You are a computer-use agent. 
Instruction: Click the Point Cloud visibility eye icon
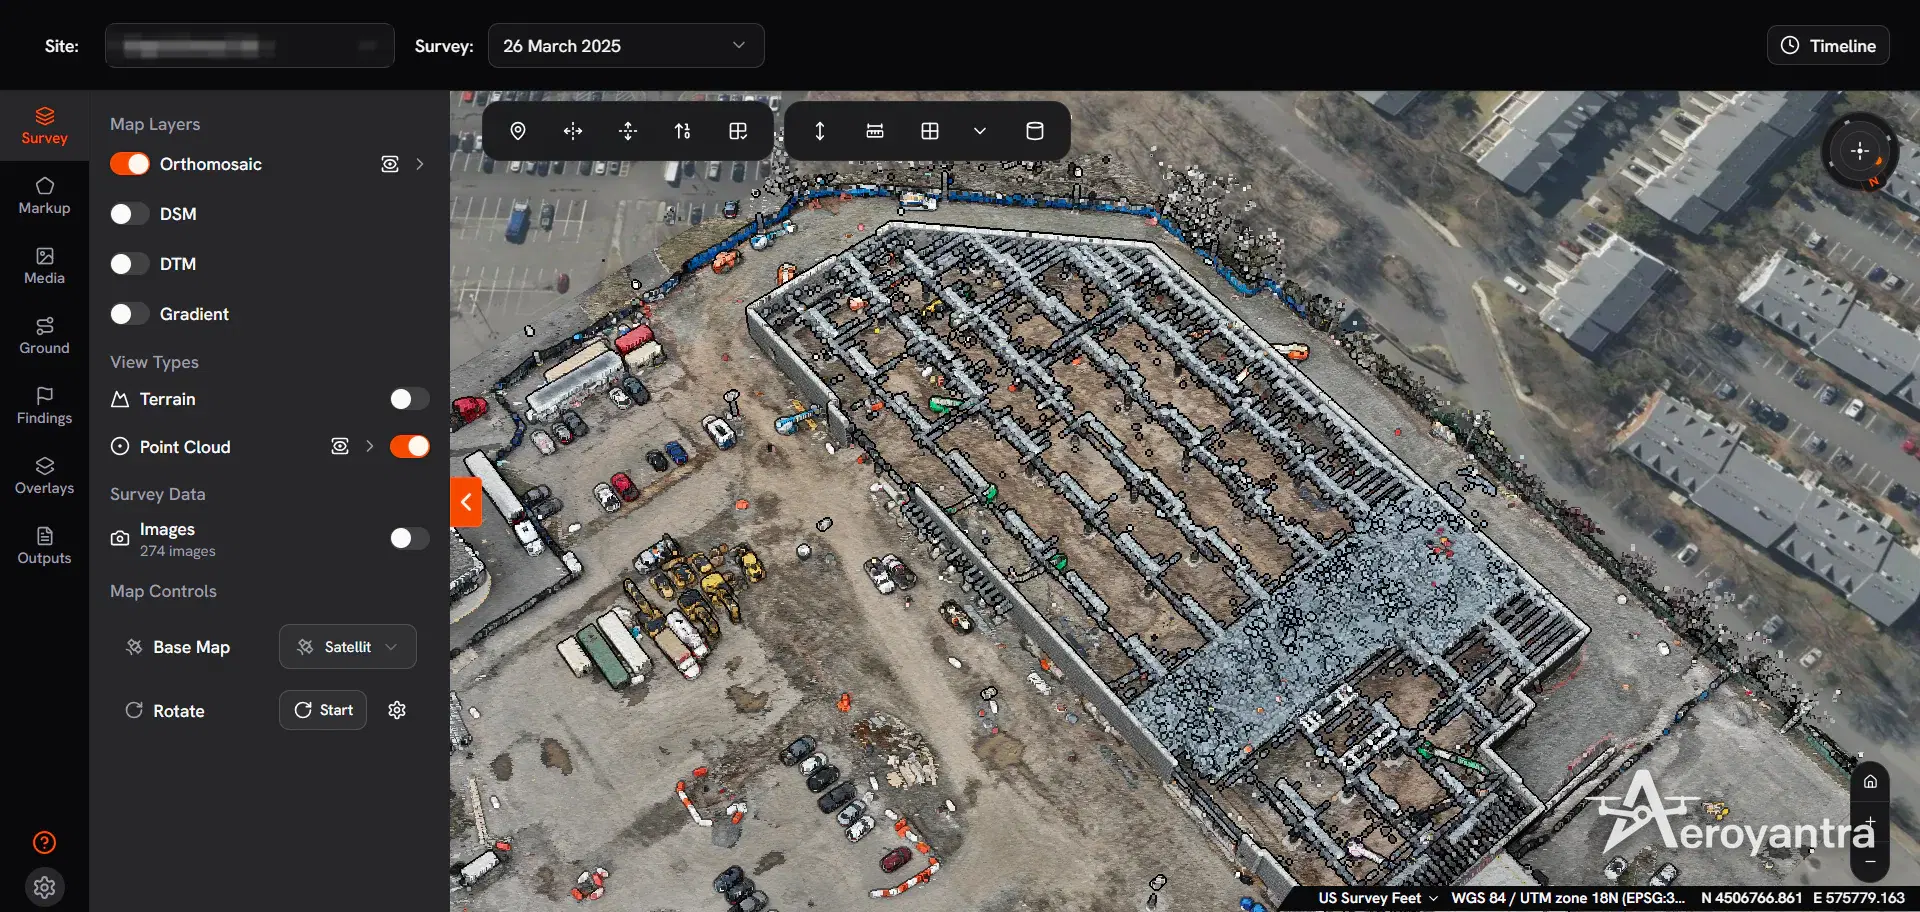click(340, 446)
